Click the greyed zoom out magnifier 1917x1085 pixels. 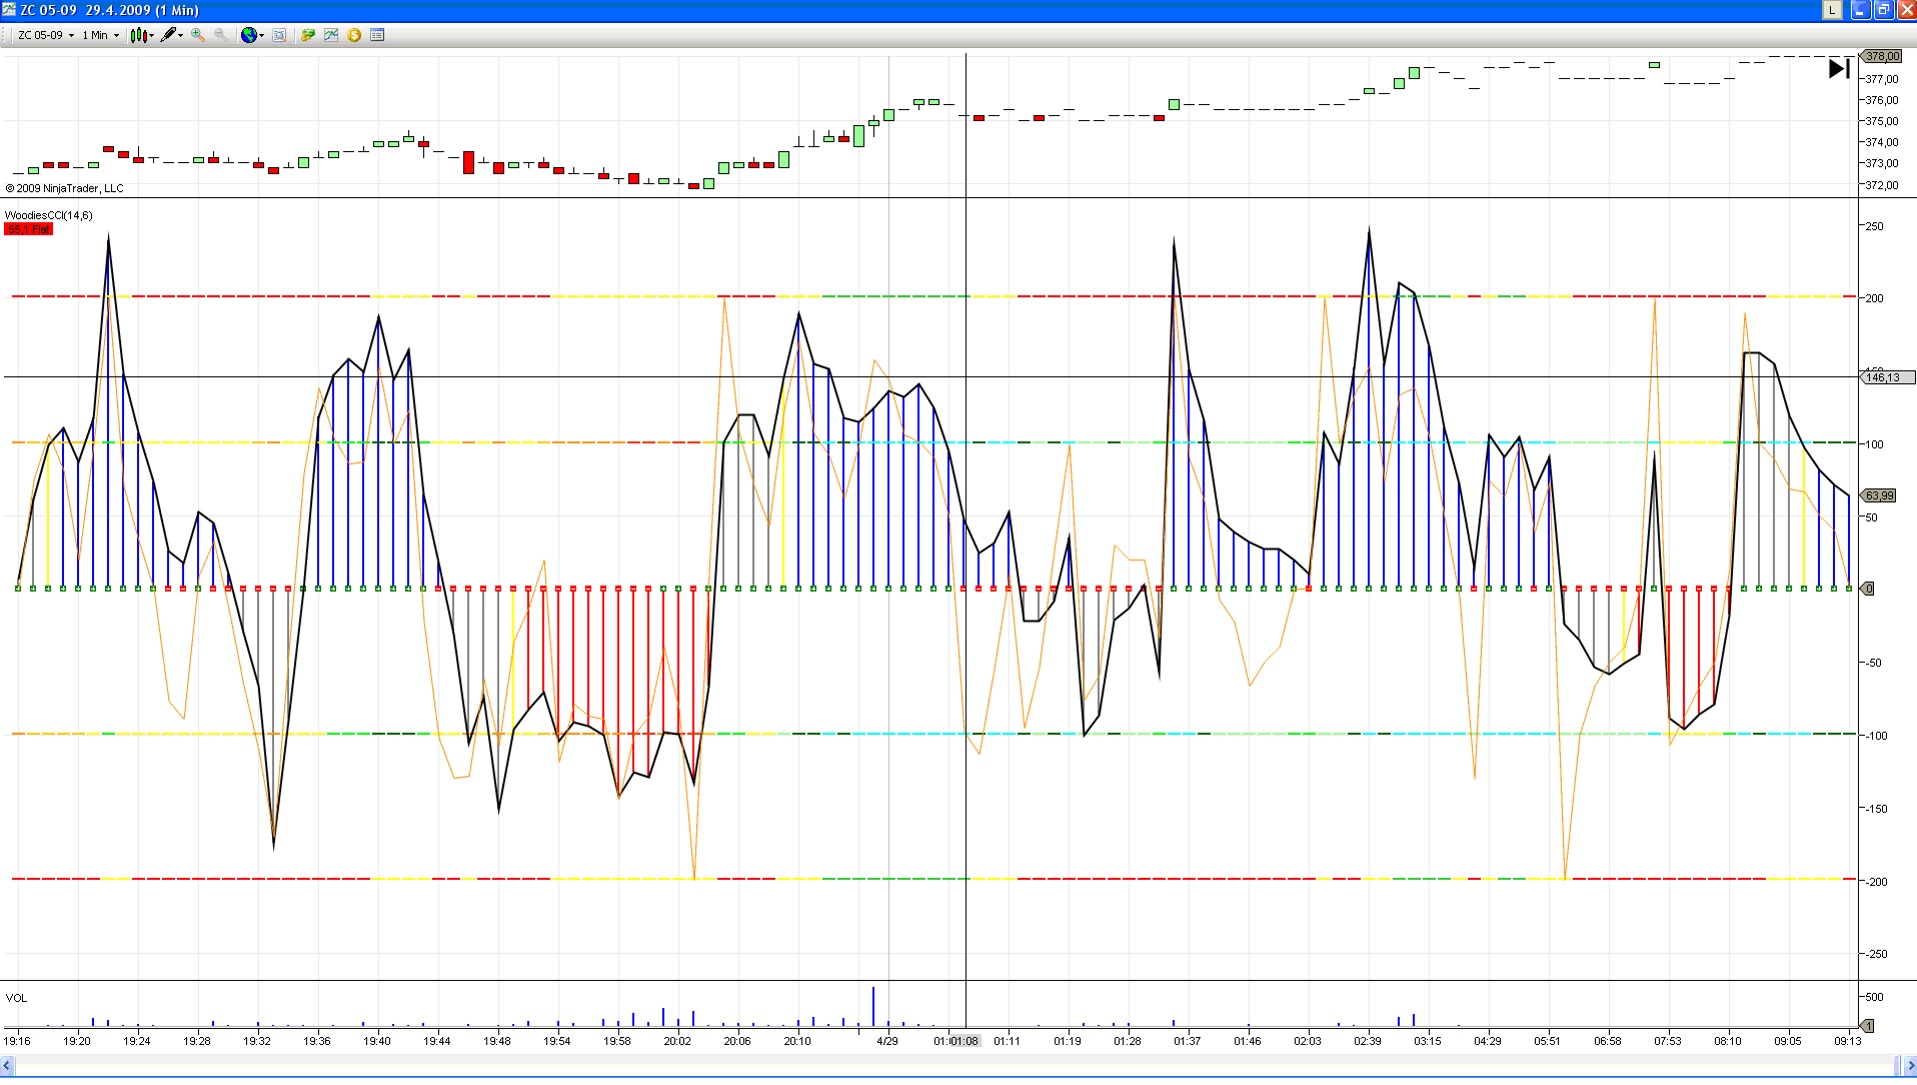point(220,35)
